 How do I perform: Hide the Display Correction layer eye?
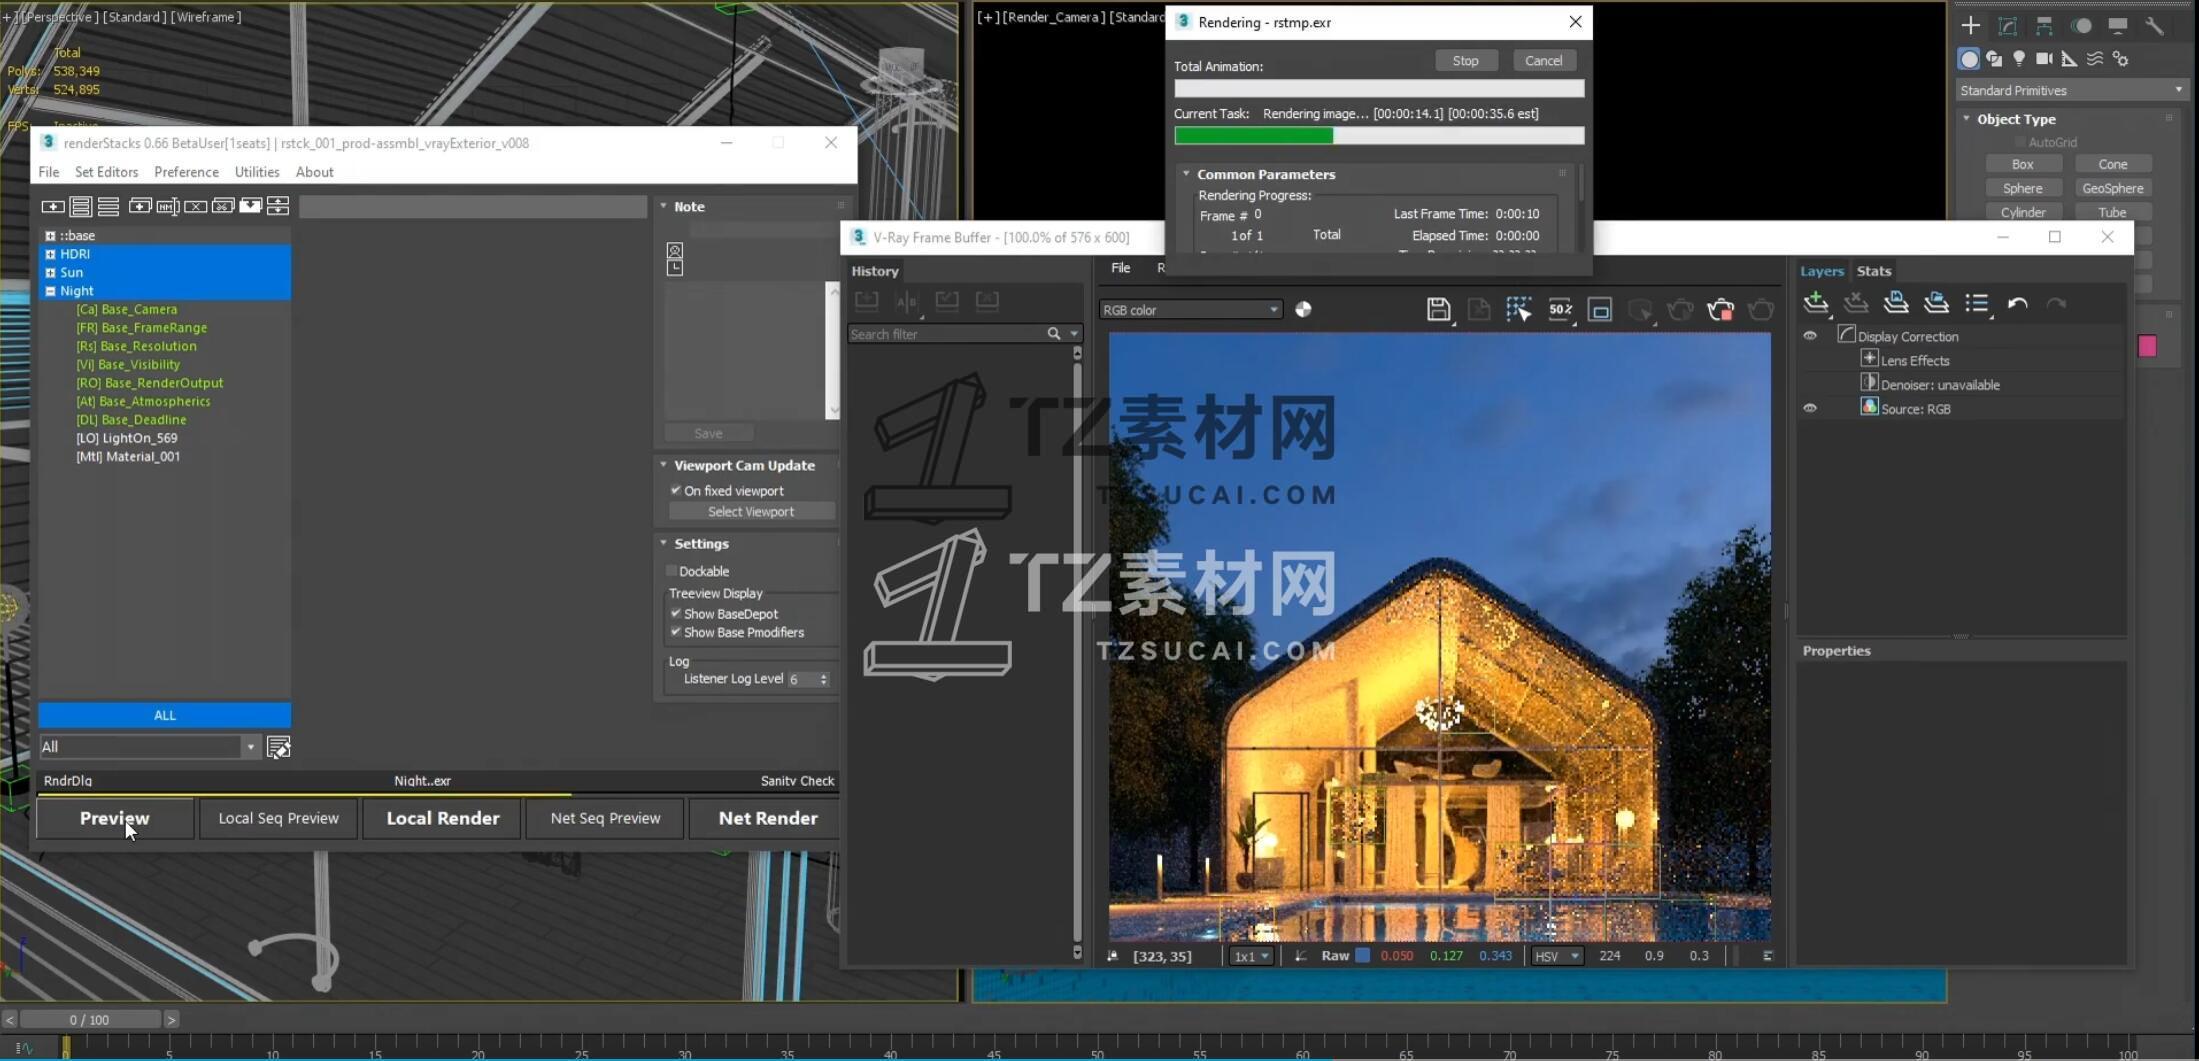coord(1810,336)
